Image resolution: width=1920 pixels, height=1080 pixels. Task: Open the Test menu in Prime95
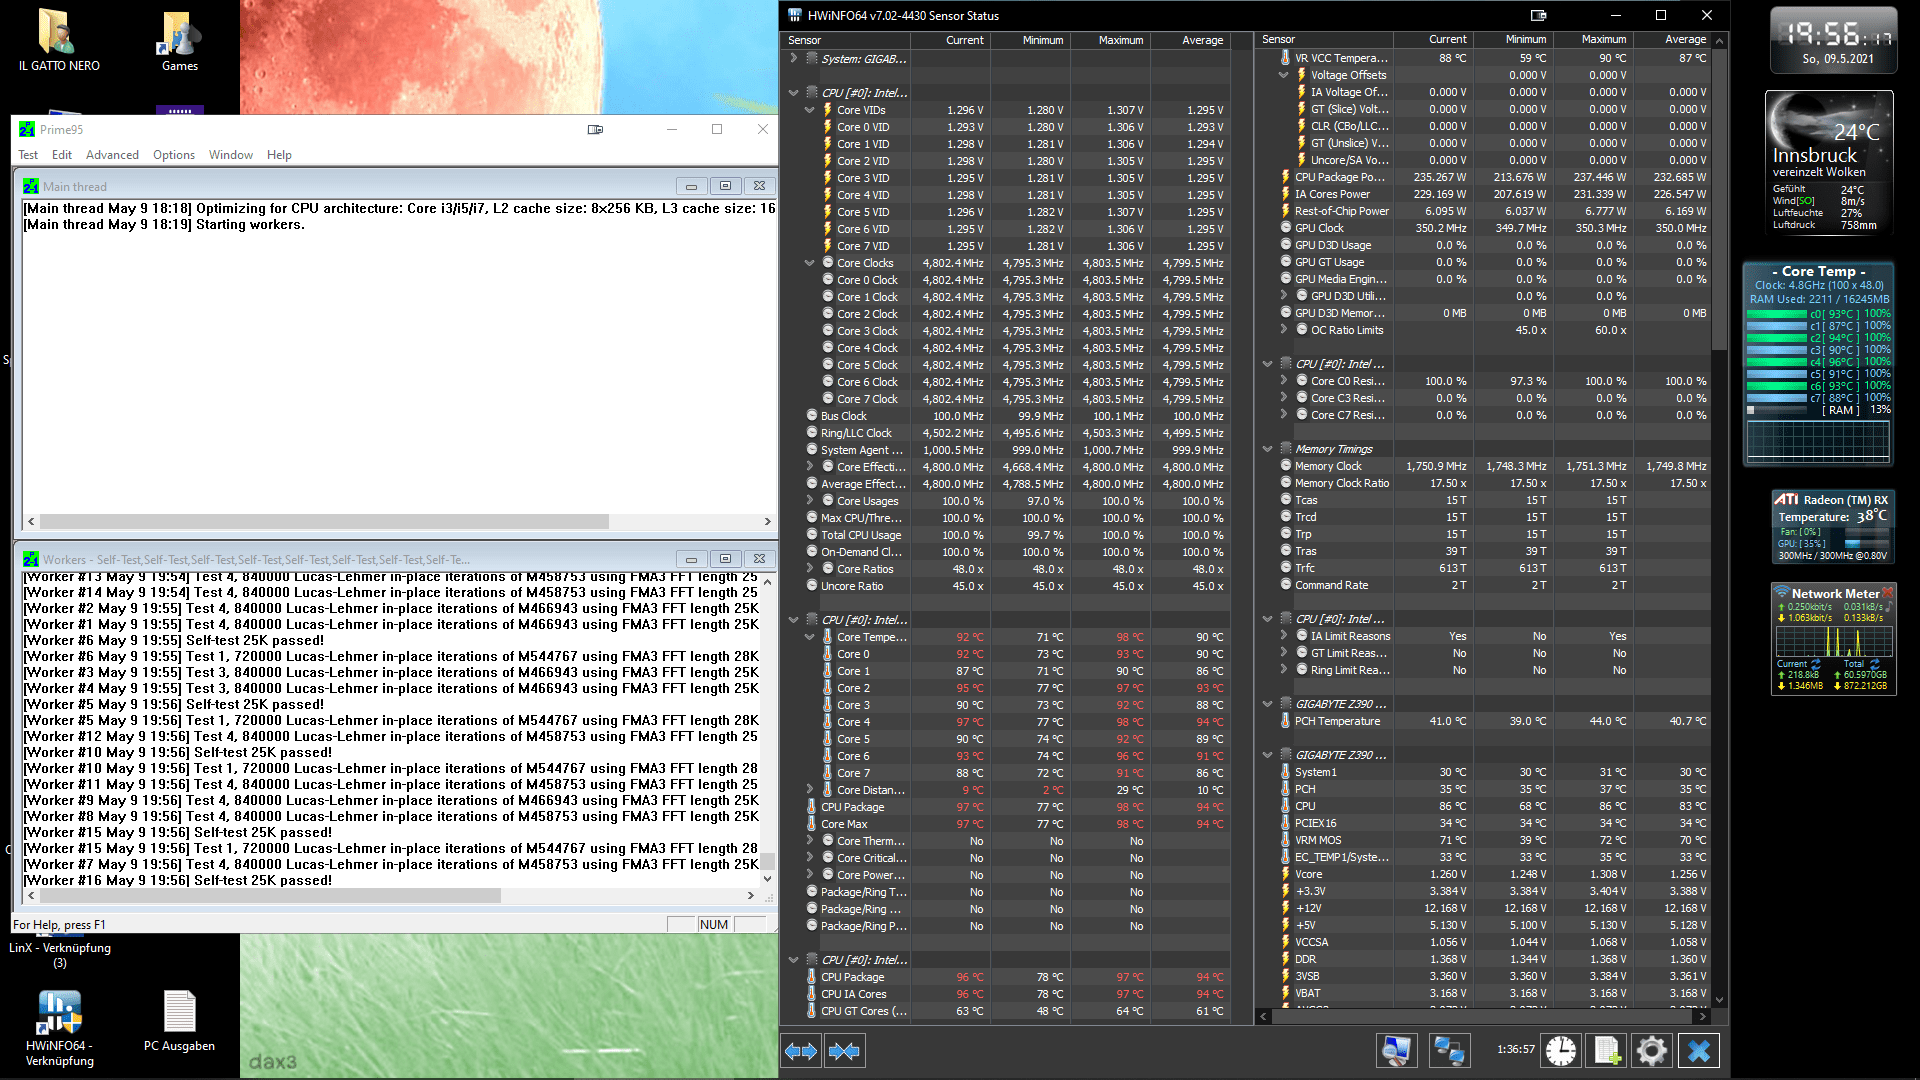28,155
